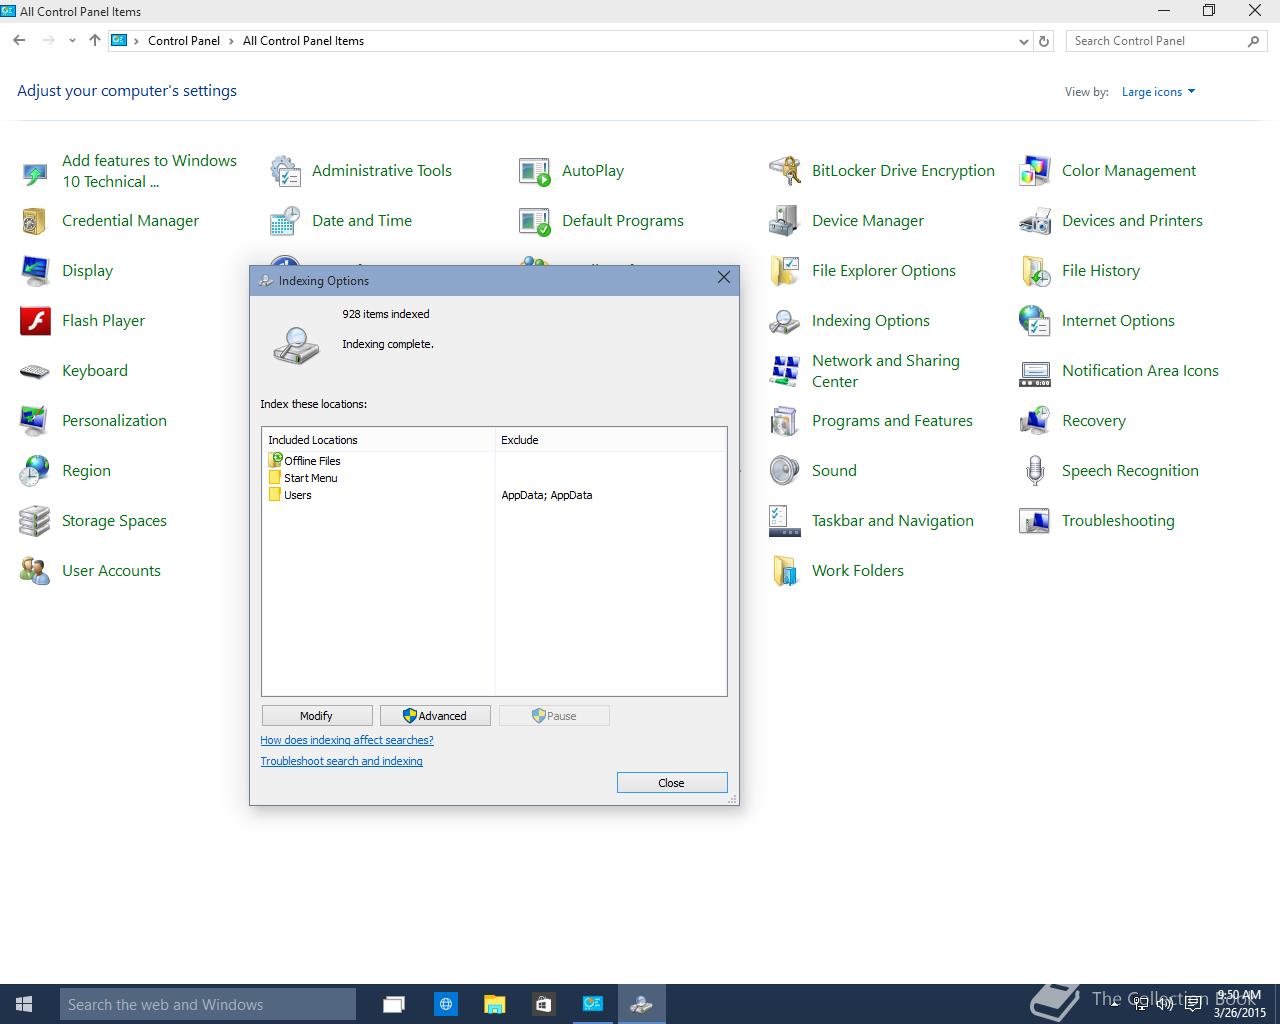The width and height of the screenshot is (1280, 1024).
Task: Click the Up one level arrow
Action: 95,41
